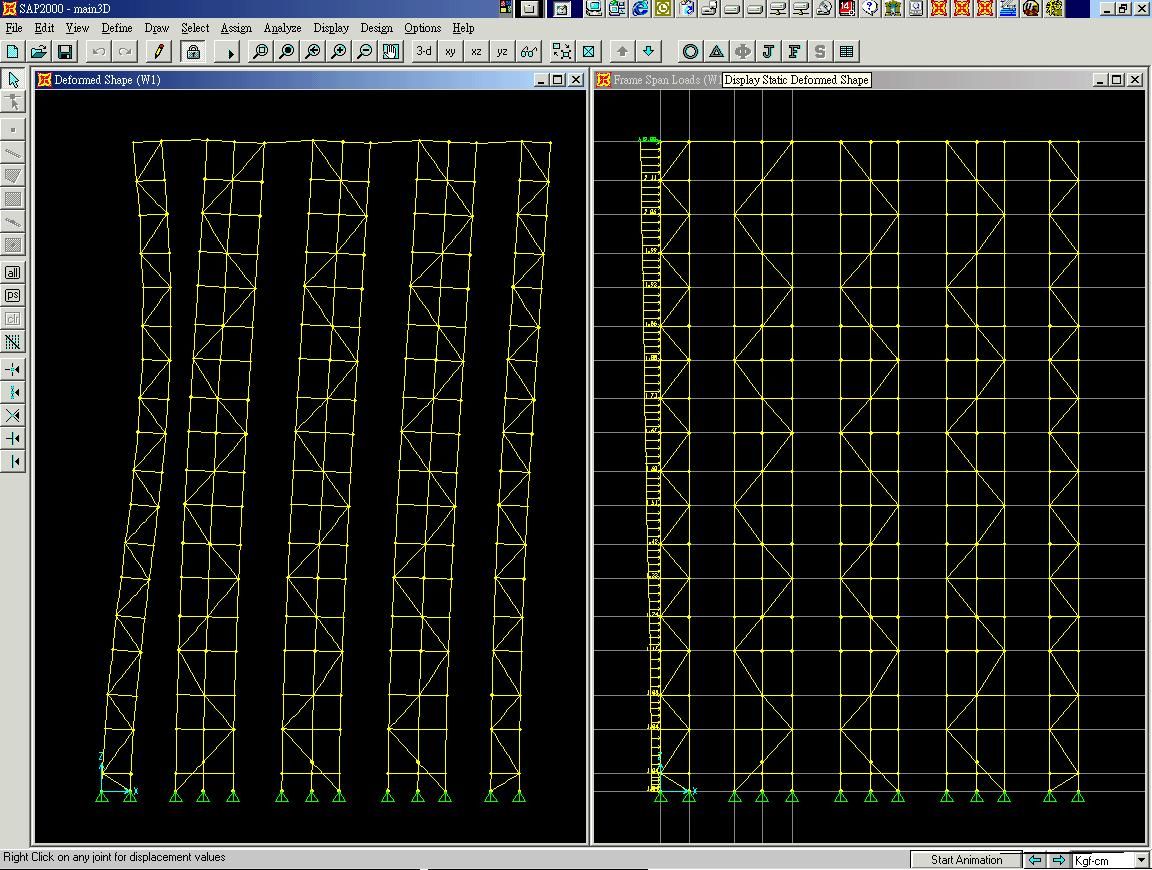
Task: Toggle perspective view glasses icon
Action: pyautogui.click(x=529, y=51)
